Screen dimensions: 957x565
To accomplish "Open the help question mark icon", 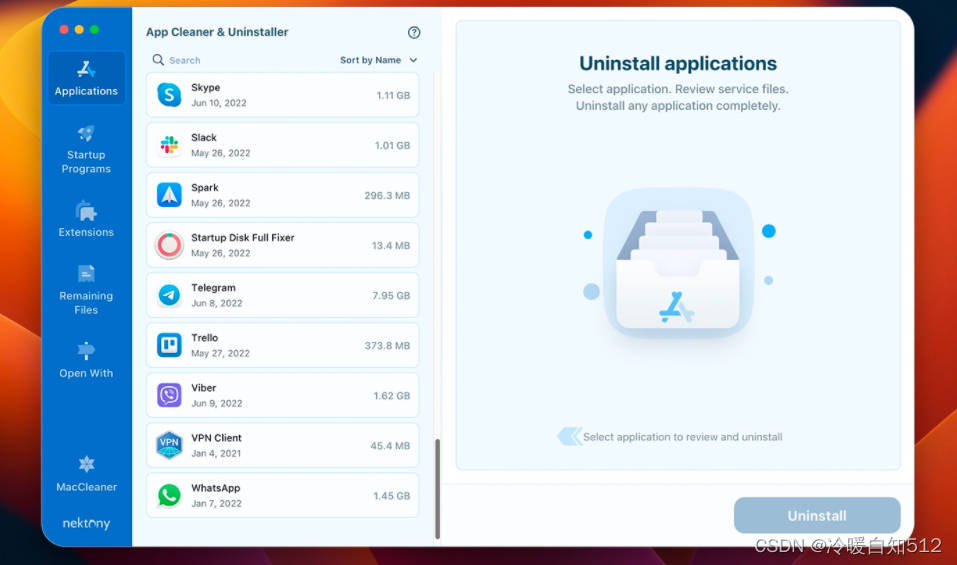I will [x=414, y=32].
